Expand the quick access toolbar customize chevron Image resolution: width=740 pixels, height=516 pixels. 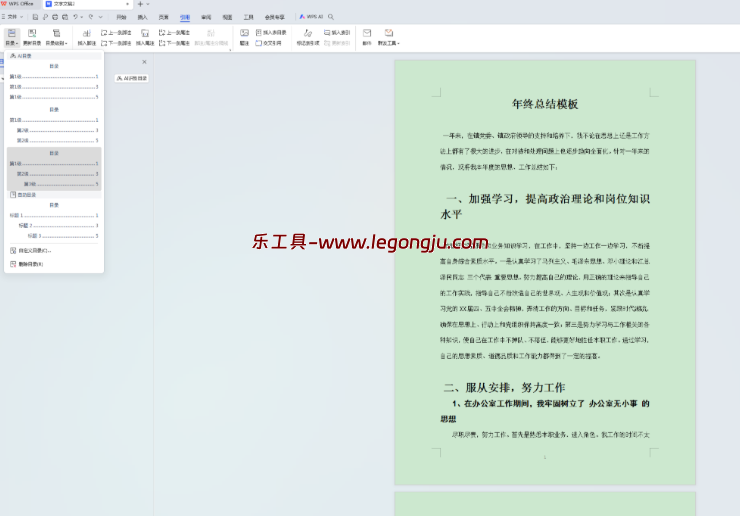[x=101, y=17]
